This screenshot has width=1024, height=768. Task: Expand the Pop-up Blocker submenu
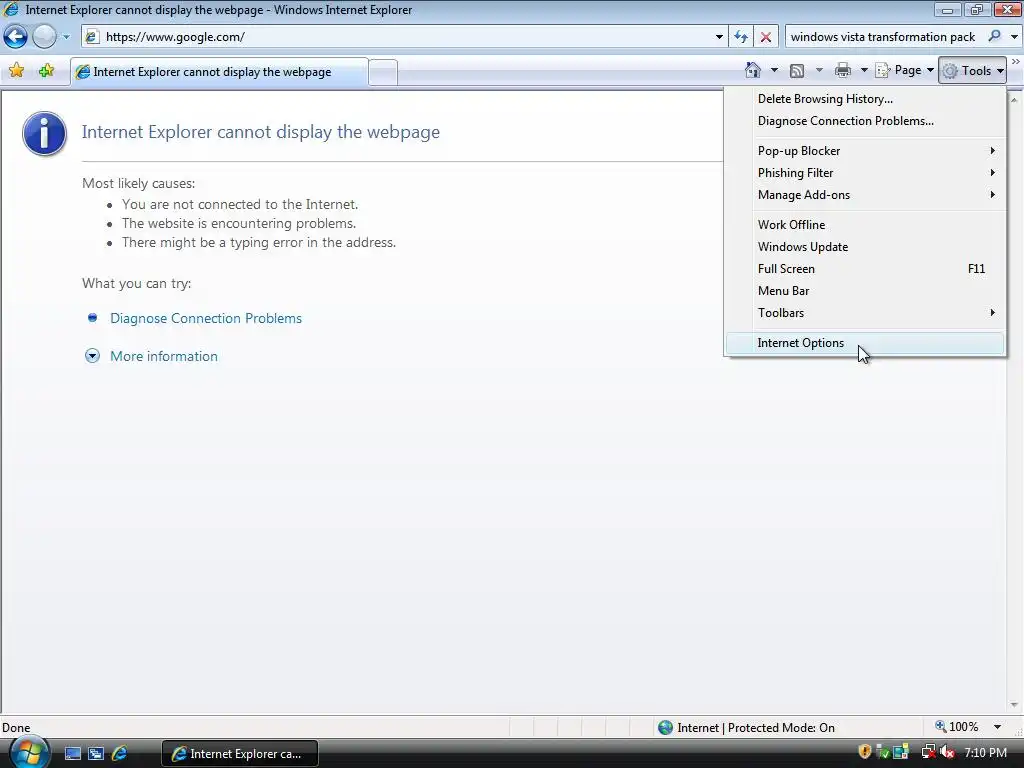865,151
